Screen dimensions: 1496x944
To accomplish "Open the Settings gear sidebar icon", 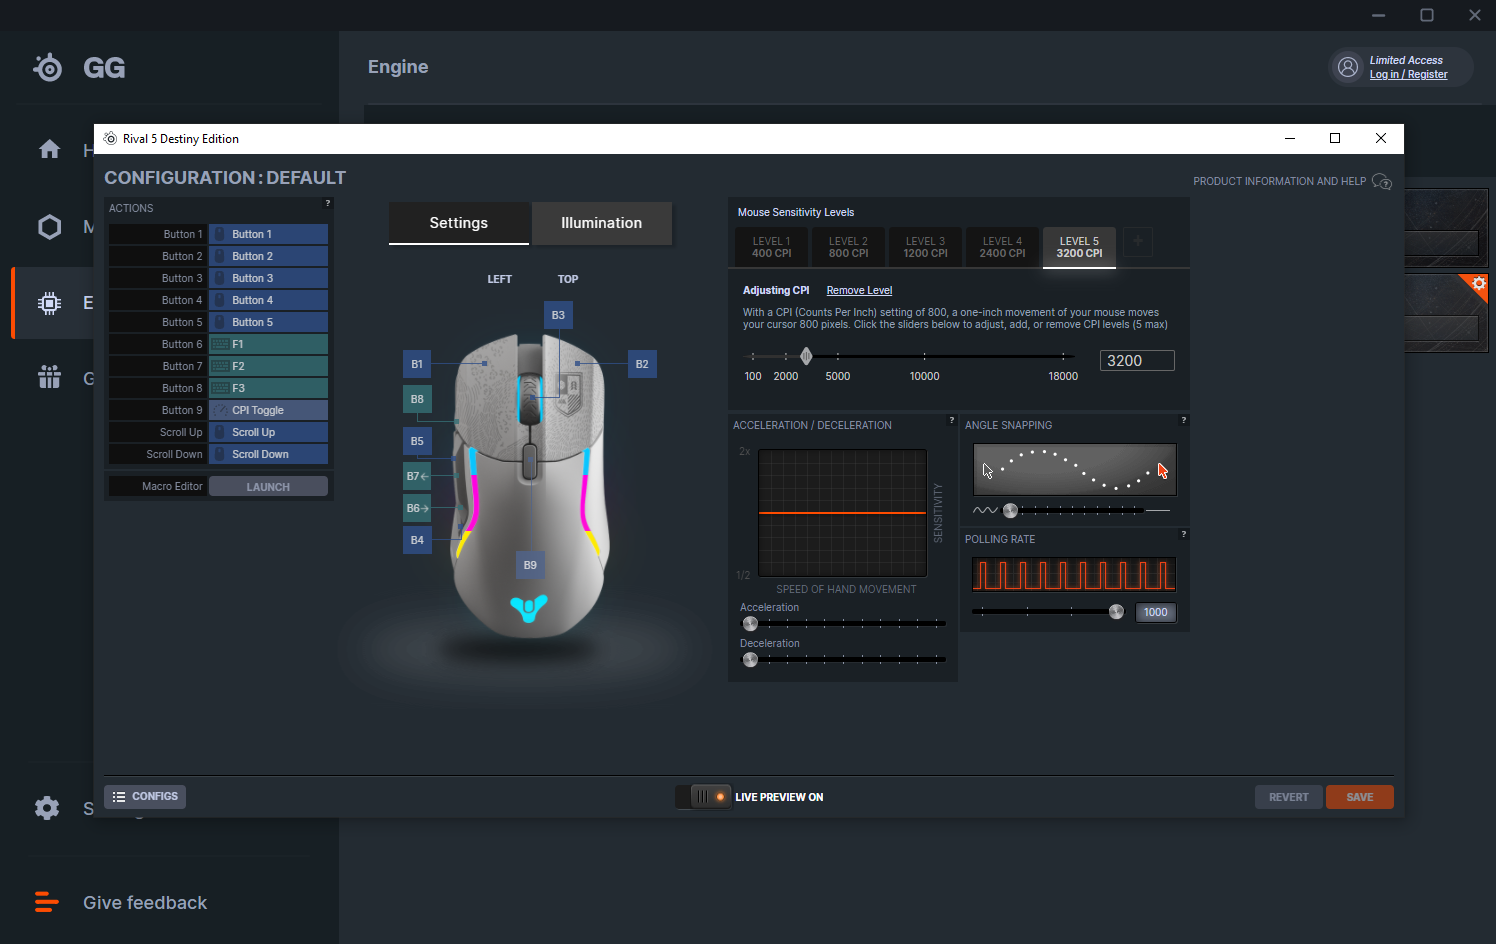I will click(x=47, y=808).
